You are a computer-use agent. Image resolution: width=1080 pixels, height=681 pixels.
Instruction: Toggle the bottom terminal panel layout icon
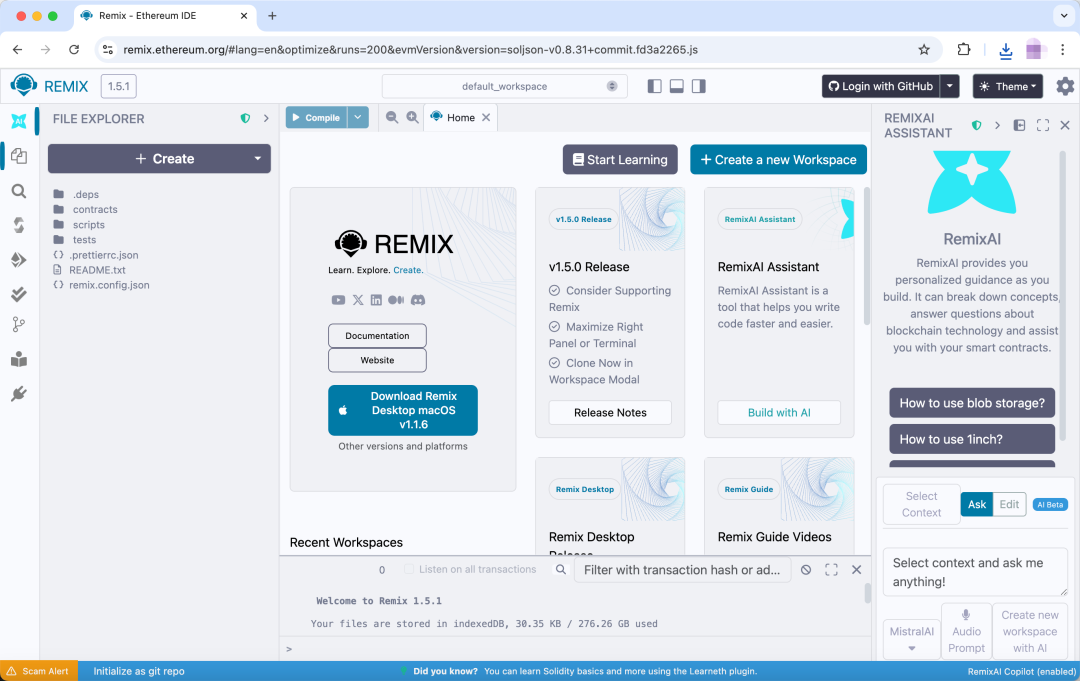(x=676, y=86)
